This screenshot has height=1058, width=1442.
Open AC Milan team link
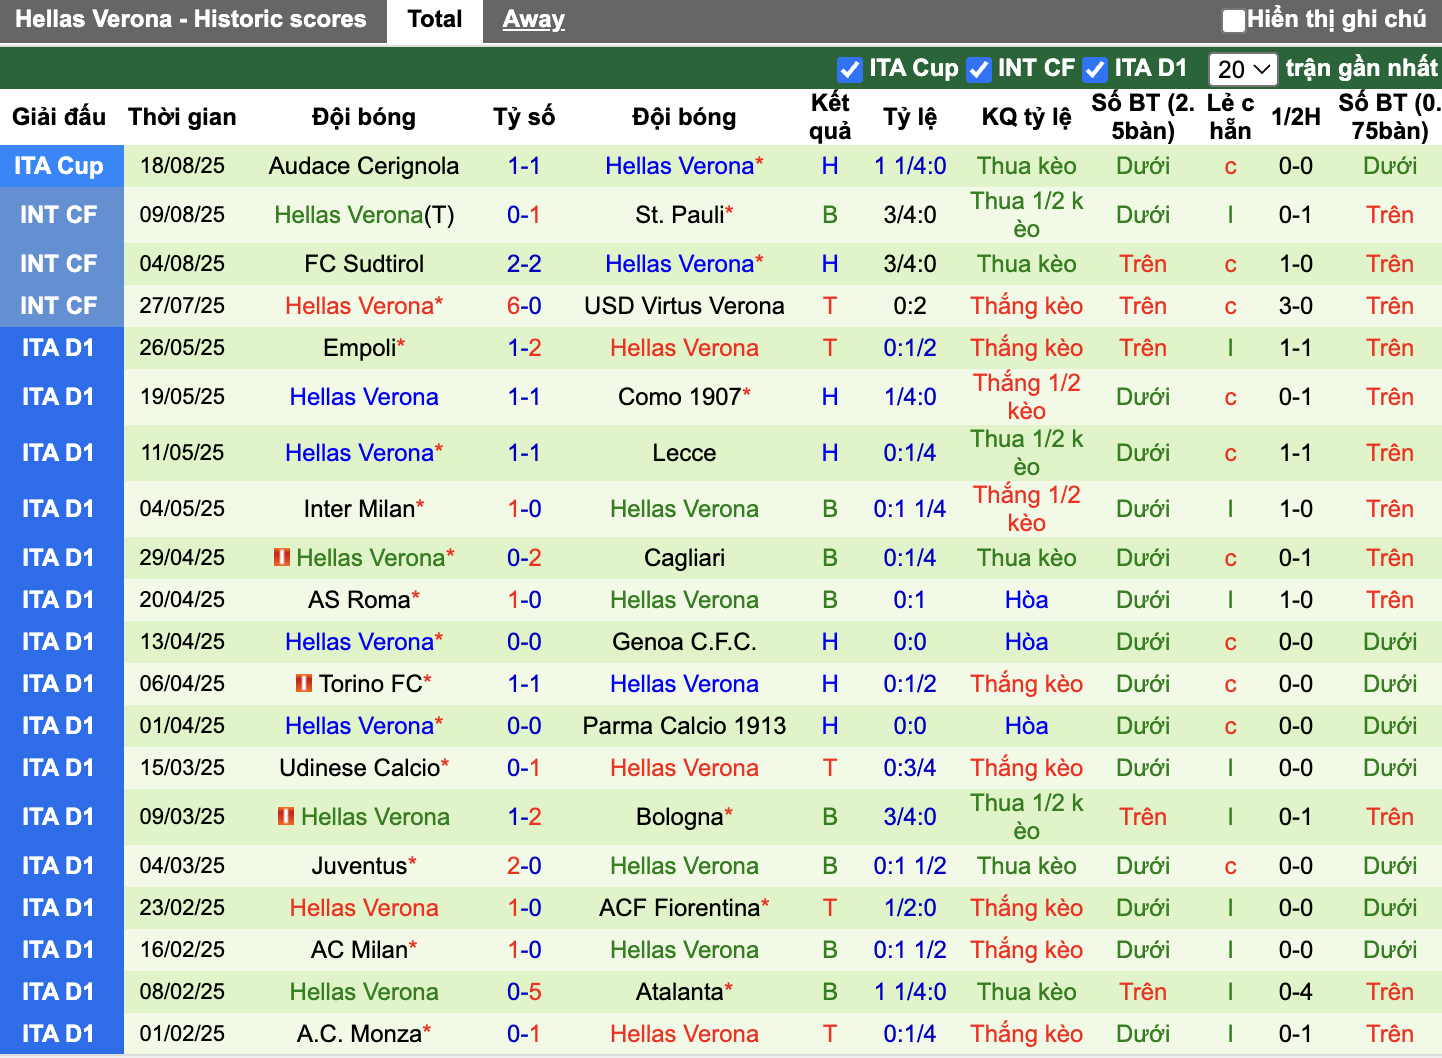359,950
